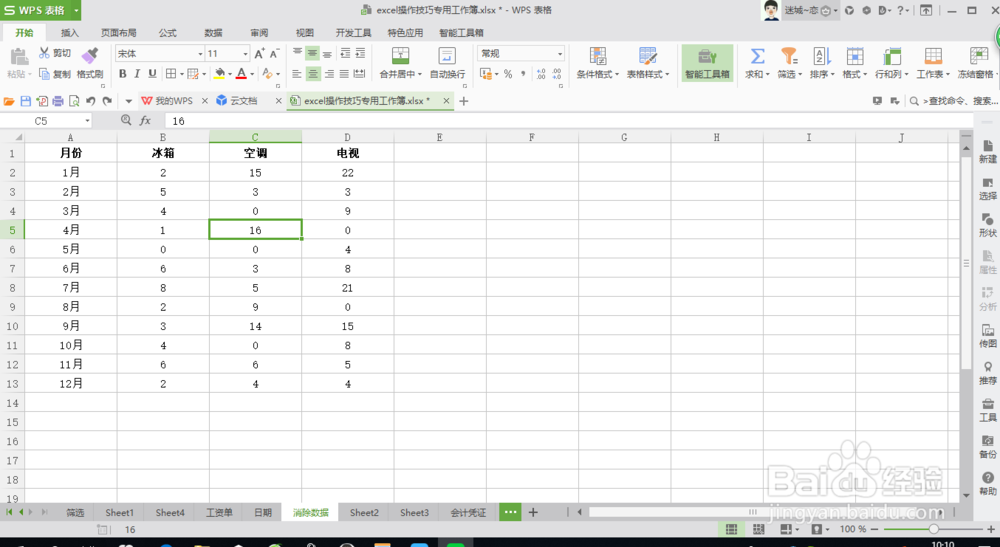This screenshot has width=1000, height=547.
Task: Click the Undo arrow icon
Action: click(x=91, y=101)
